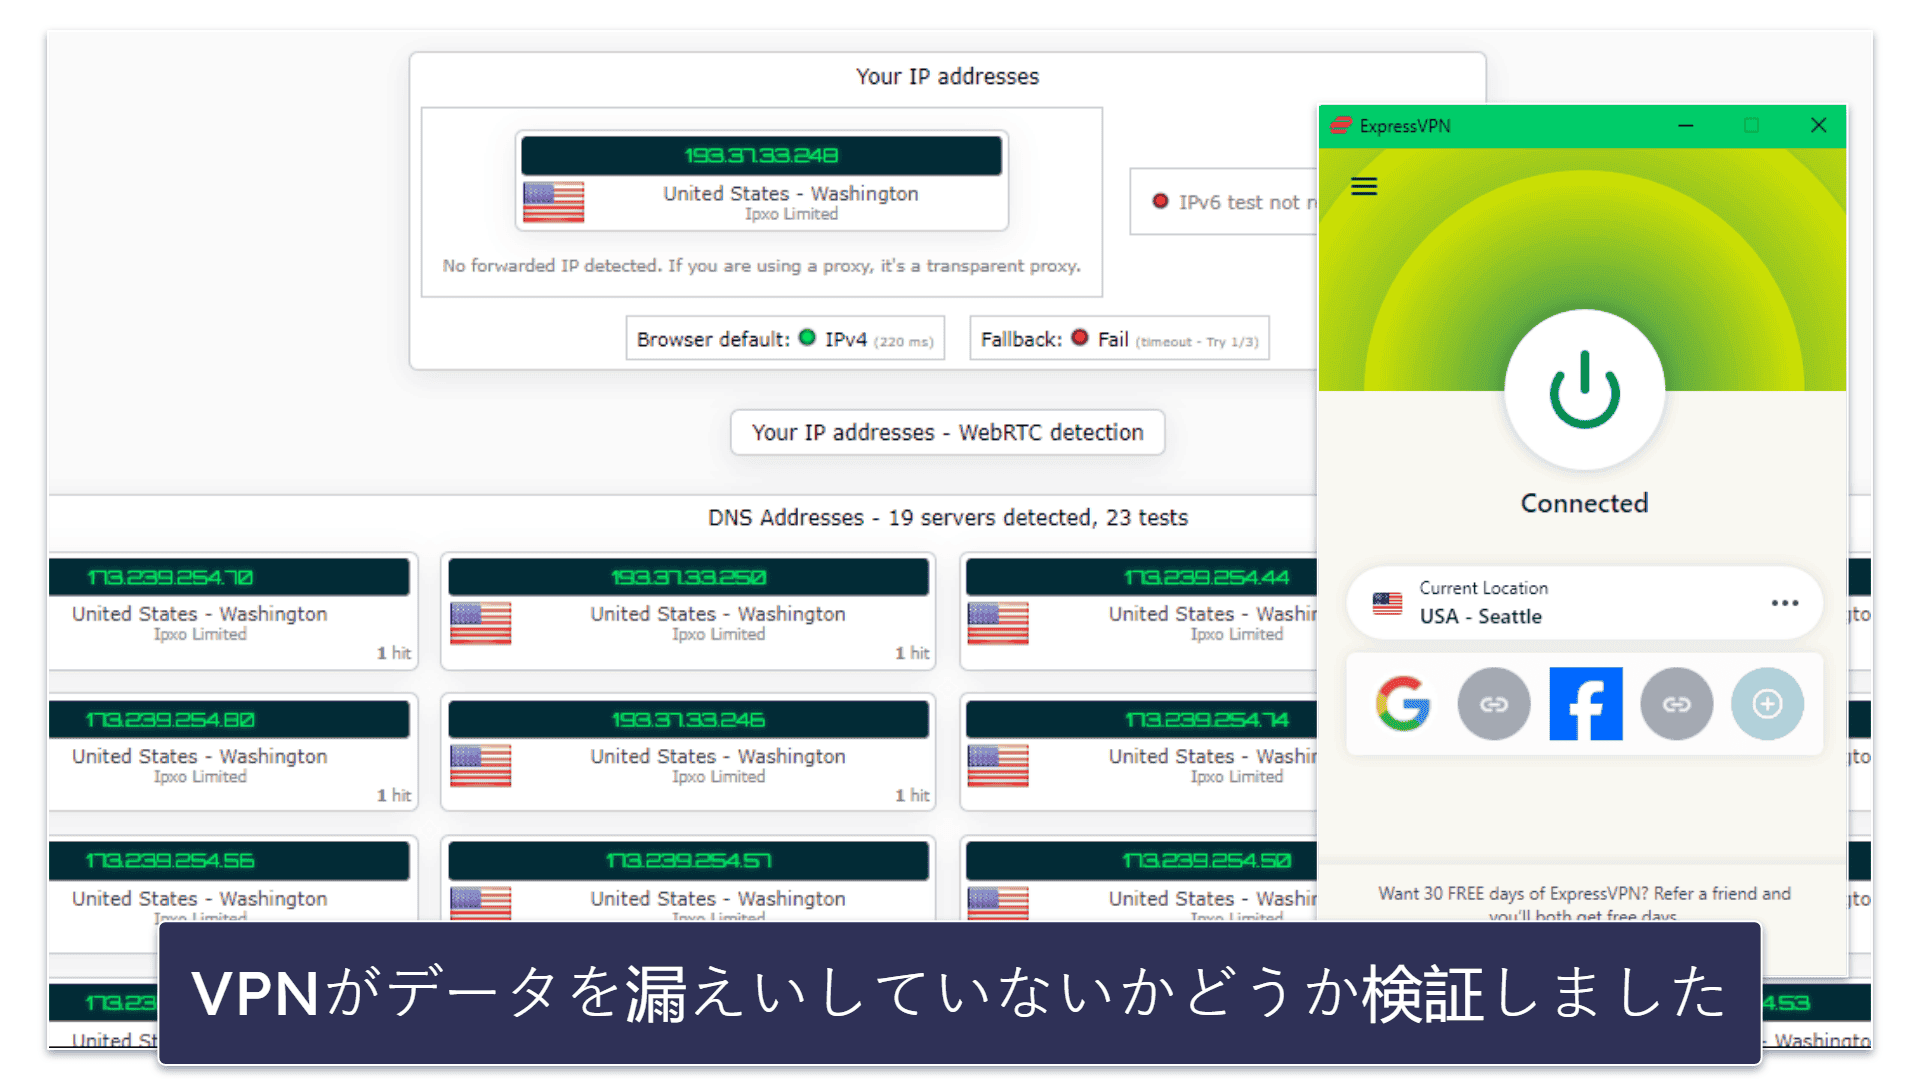Screen dimensions: 1916x1079
Task: Click flag icon beside 173.239.254.57 entry
Action: (480, 903)
